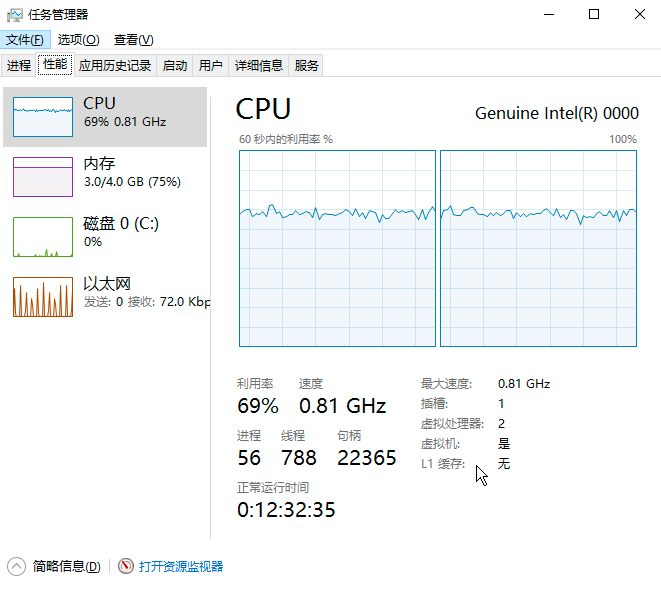Open the 查看(V) menu
The image size is (661, 591).
pos(133,40)
